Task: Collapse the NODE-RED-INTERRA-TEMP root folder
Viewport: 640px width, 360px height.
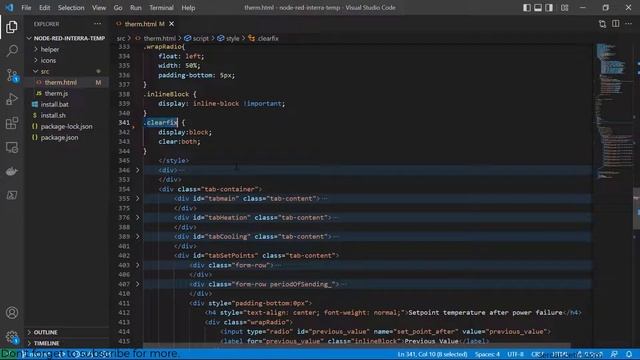Action: pos(66,38)
